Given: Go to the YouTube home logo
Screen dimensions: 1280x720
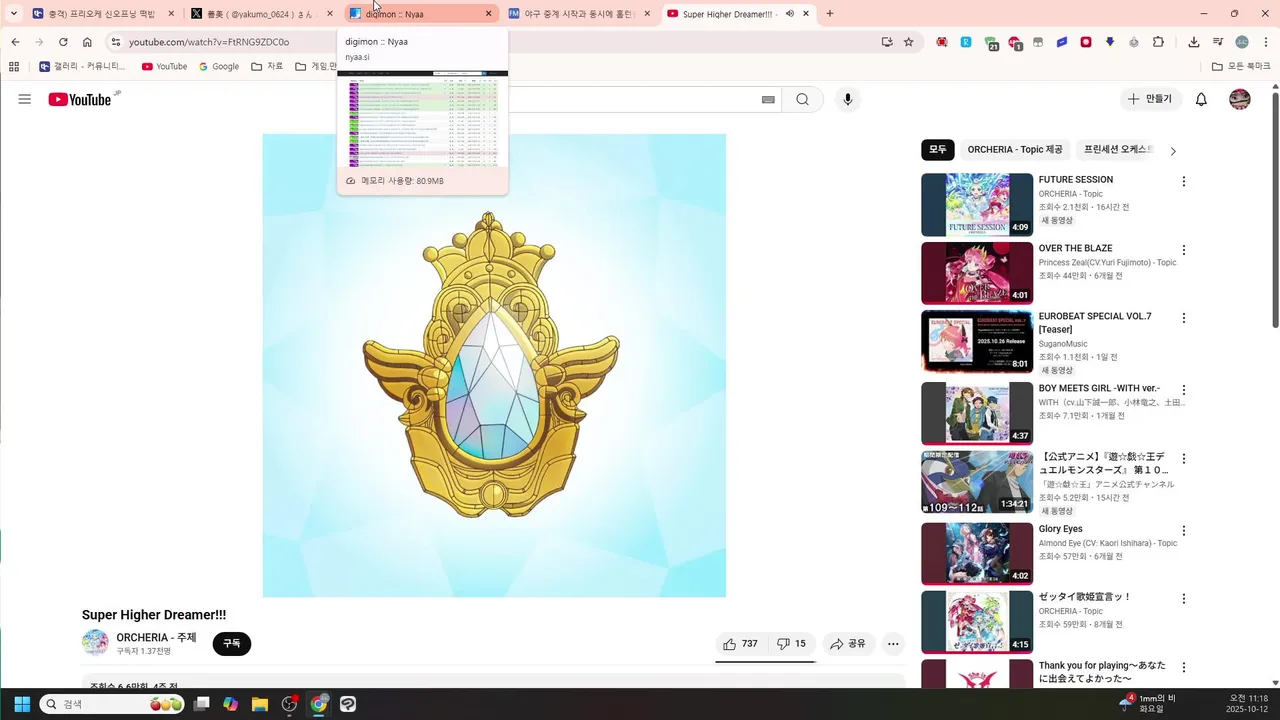Looking at the screenshot, I should click(x=79, y=99).
